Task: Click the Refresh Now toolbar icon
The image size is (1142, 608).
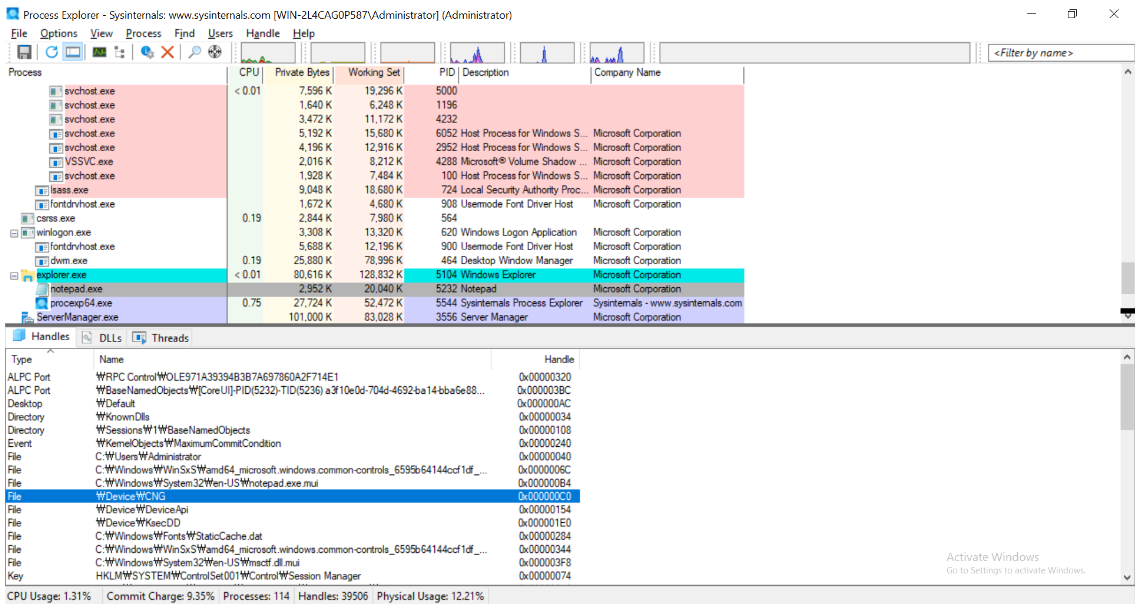Action: pos(51,52)
